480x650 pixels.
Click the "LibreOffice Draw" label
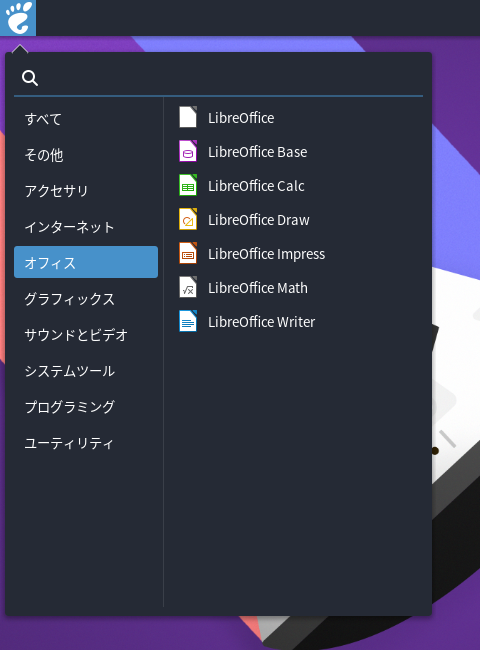click(259, 220)
